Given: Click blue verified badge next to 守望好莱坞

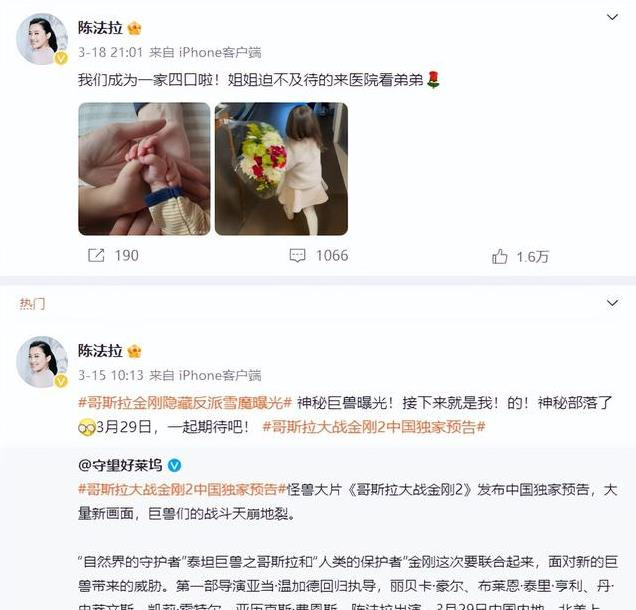Looking at the screenshot, I should point(174,465).
